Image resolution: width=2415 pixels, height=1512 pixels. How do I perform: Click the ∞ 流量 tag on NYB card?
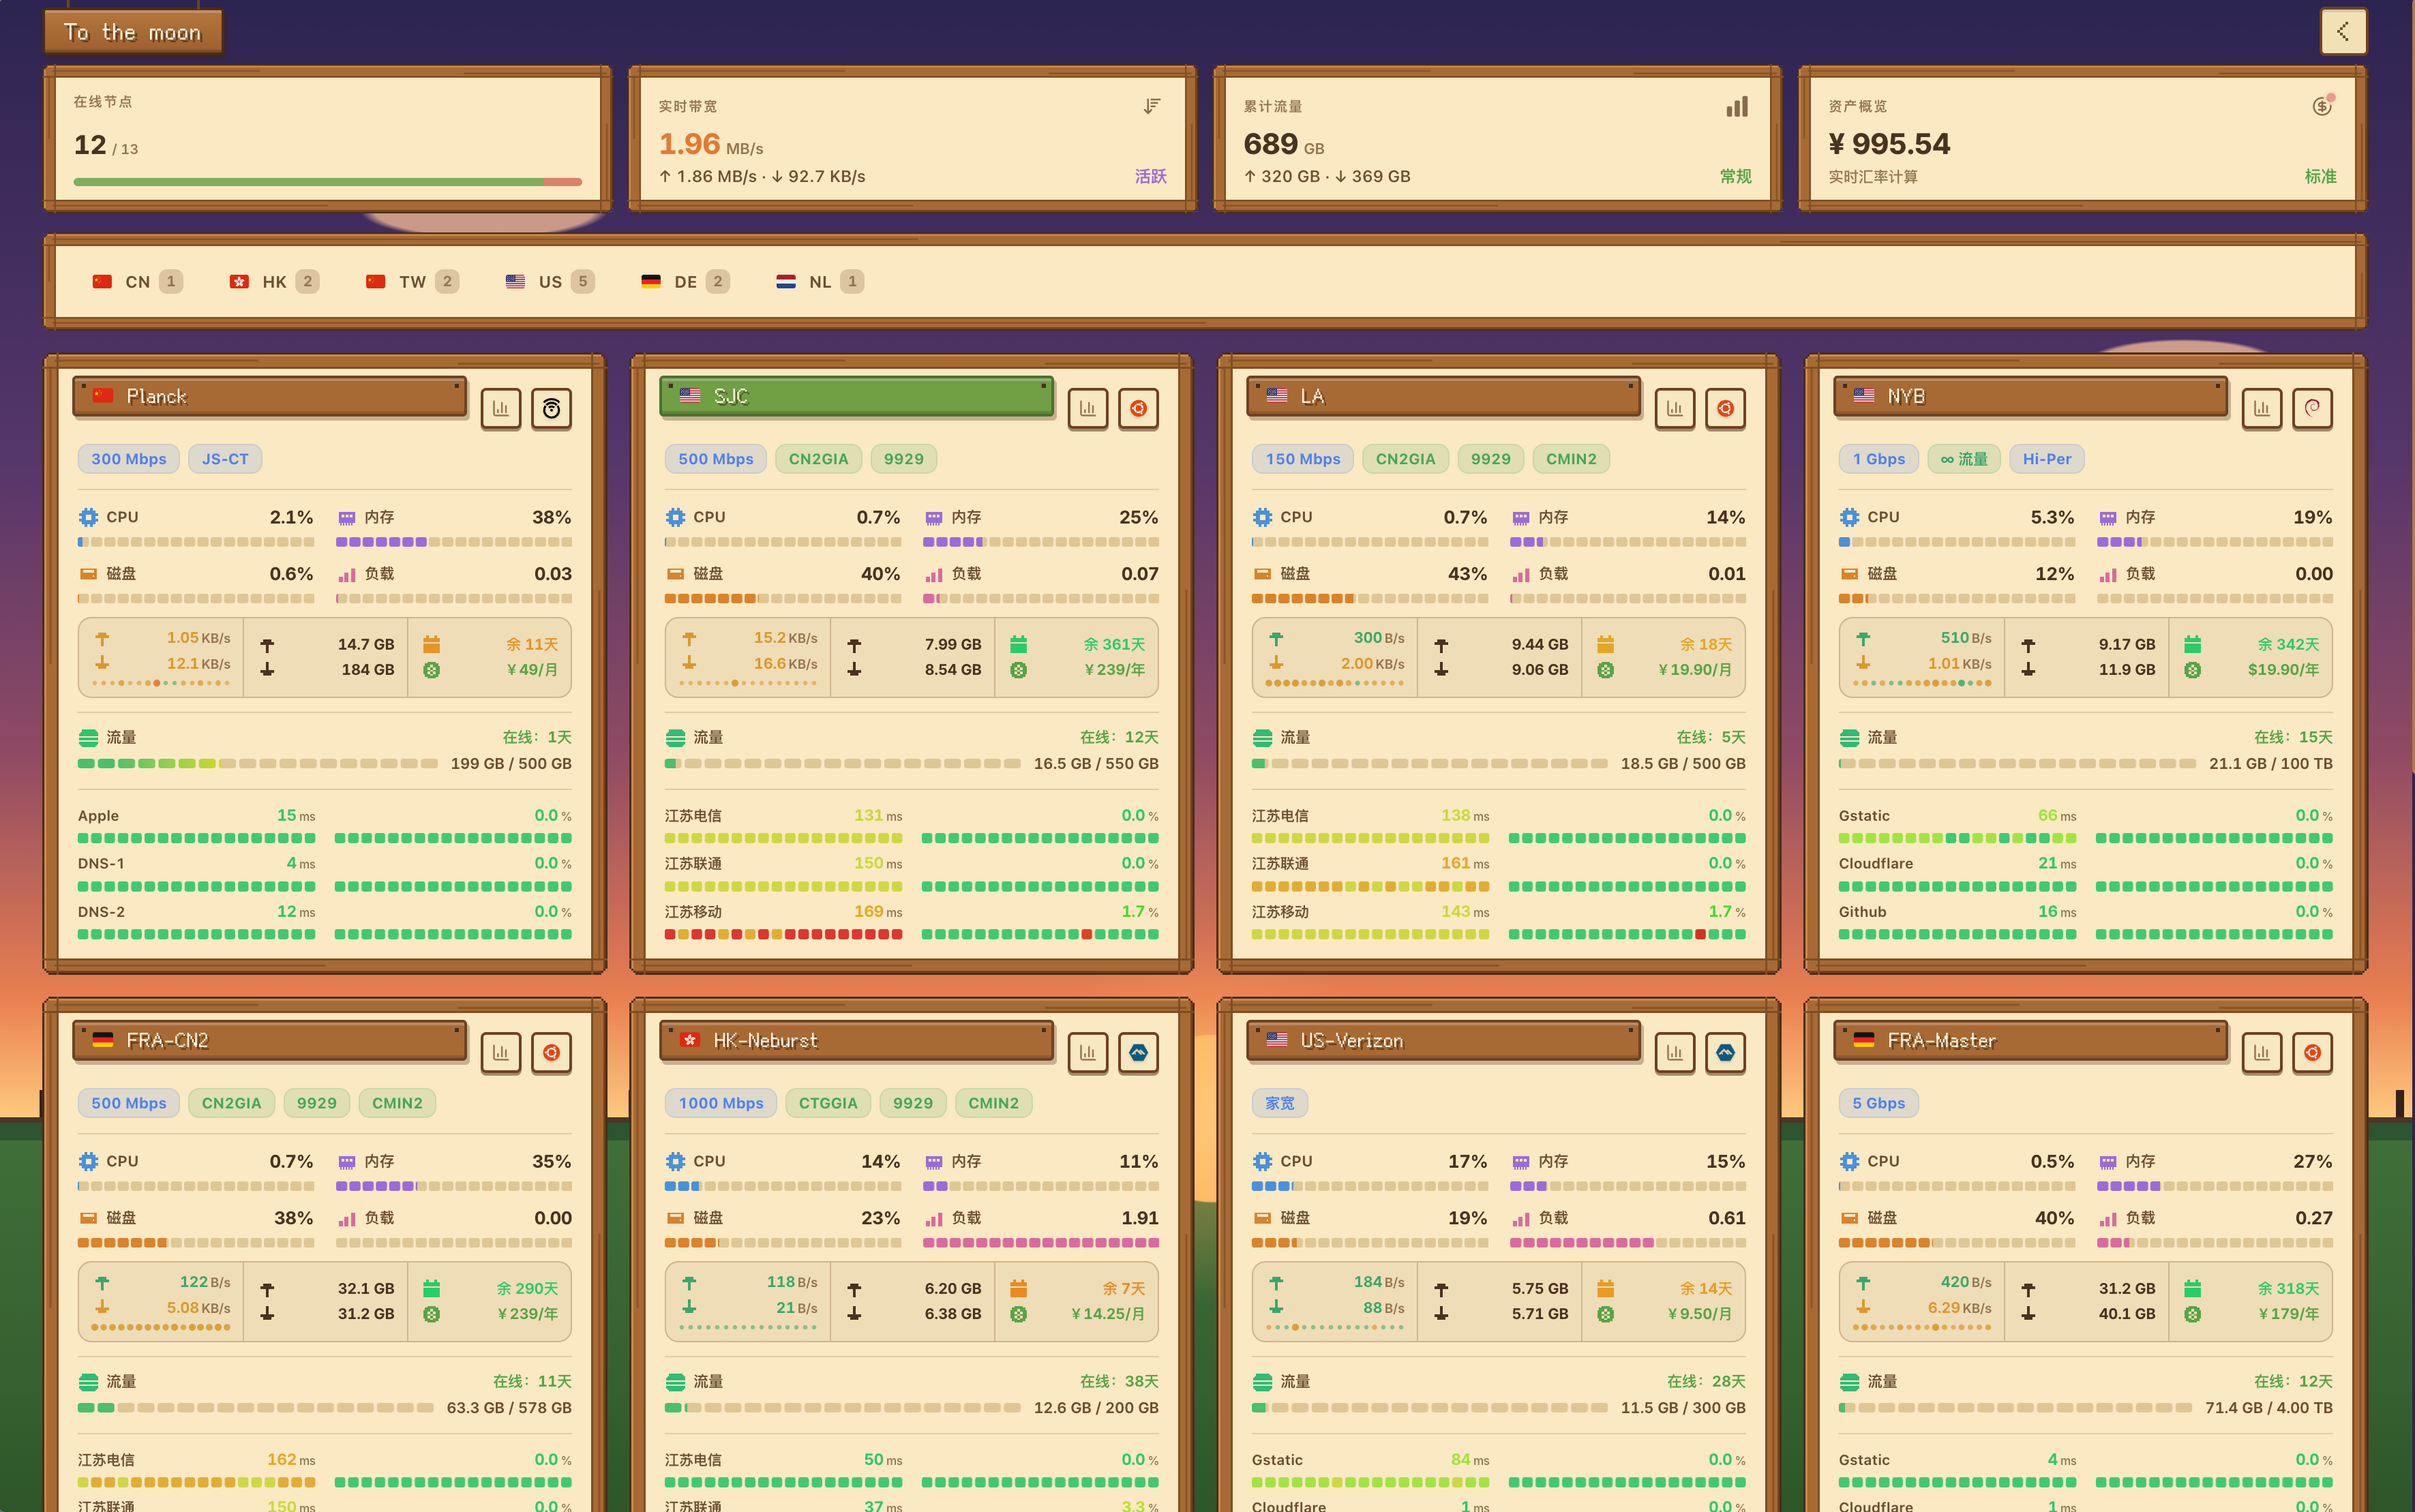(1964, 459)
